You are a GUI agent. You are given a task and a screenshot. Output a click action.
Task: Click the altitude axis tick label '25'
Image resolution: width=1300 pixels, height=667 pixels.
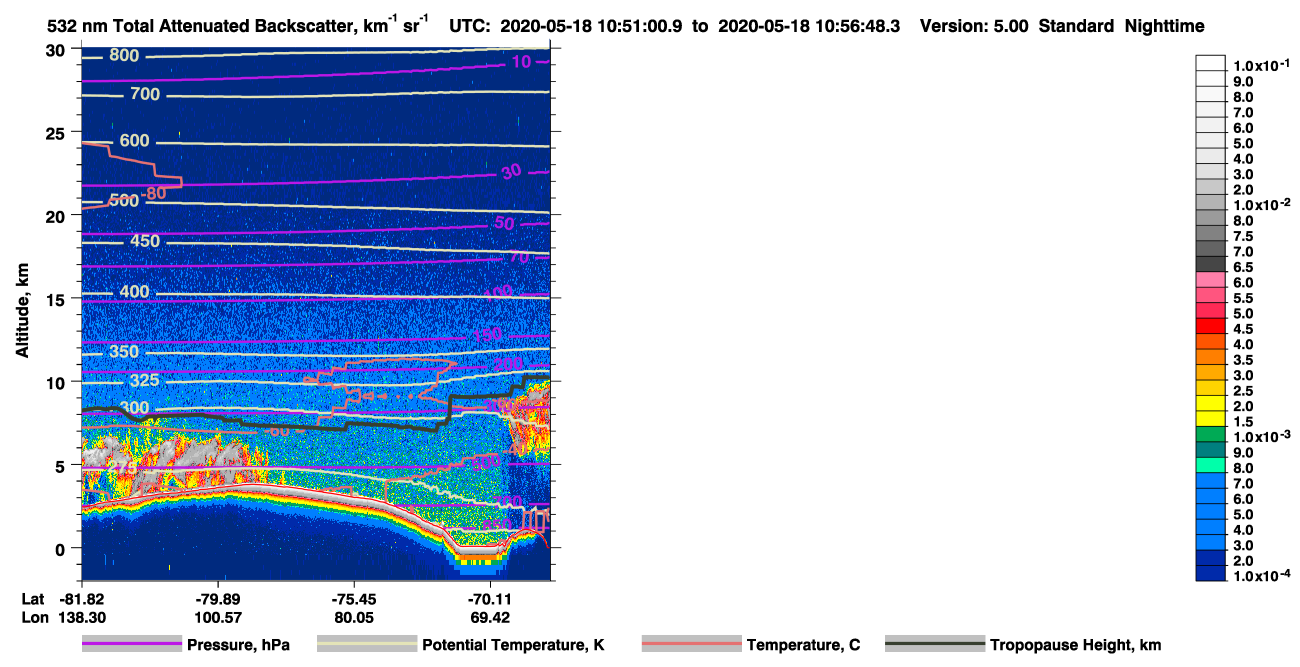(57, 132)
